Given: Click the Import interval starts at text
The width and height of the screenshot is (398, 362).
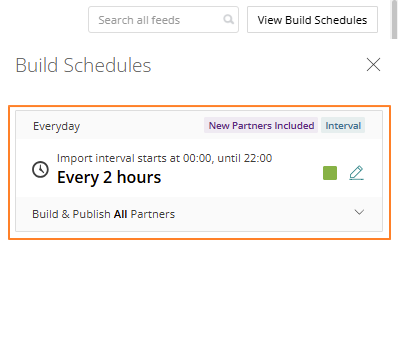Looking at the screenshot, I should coord(118,158).
